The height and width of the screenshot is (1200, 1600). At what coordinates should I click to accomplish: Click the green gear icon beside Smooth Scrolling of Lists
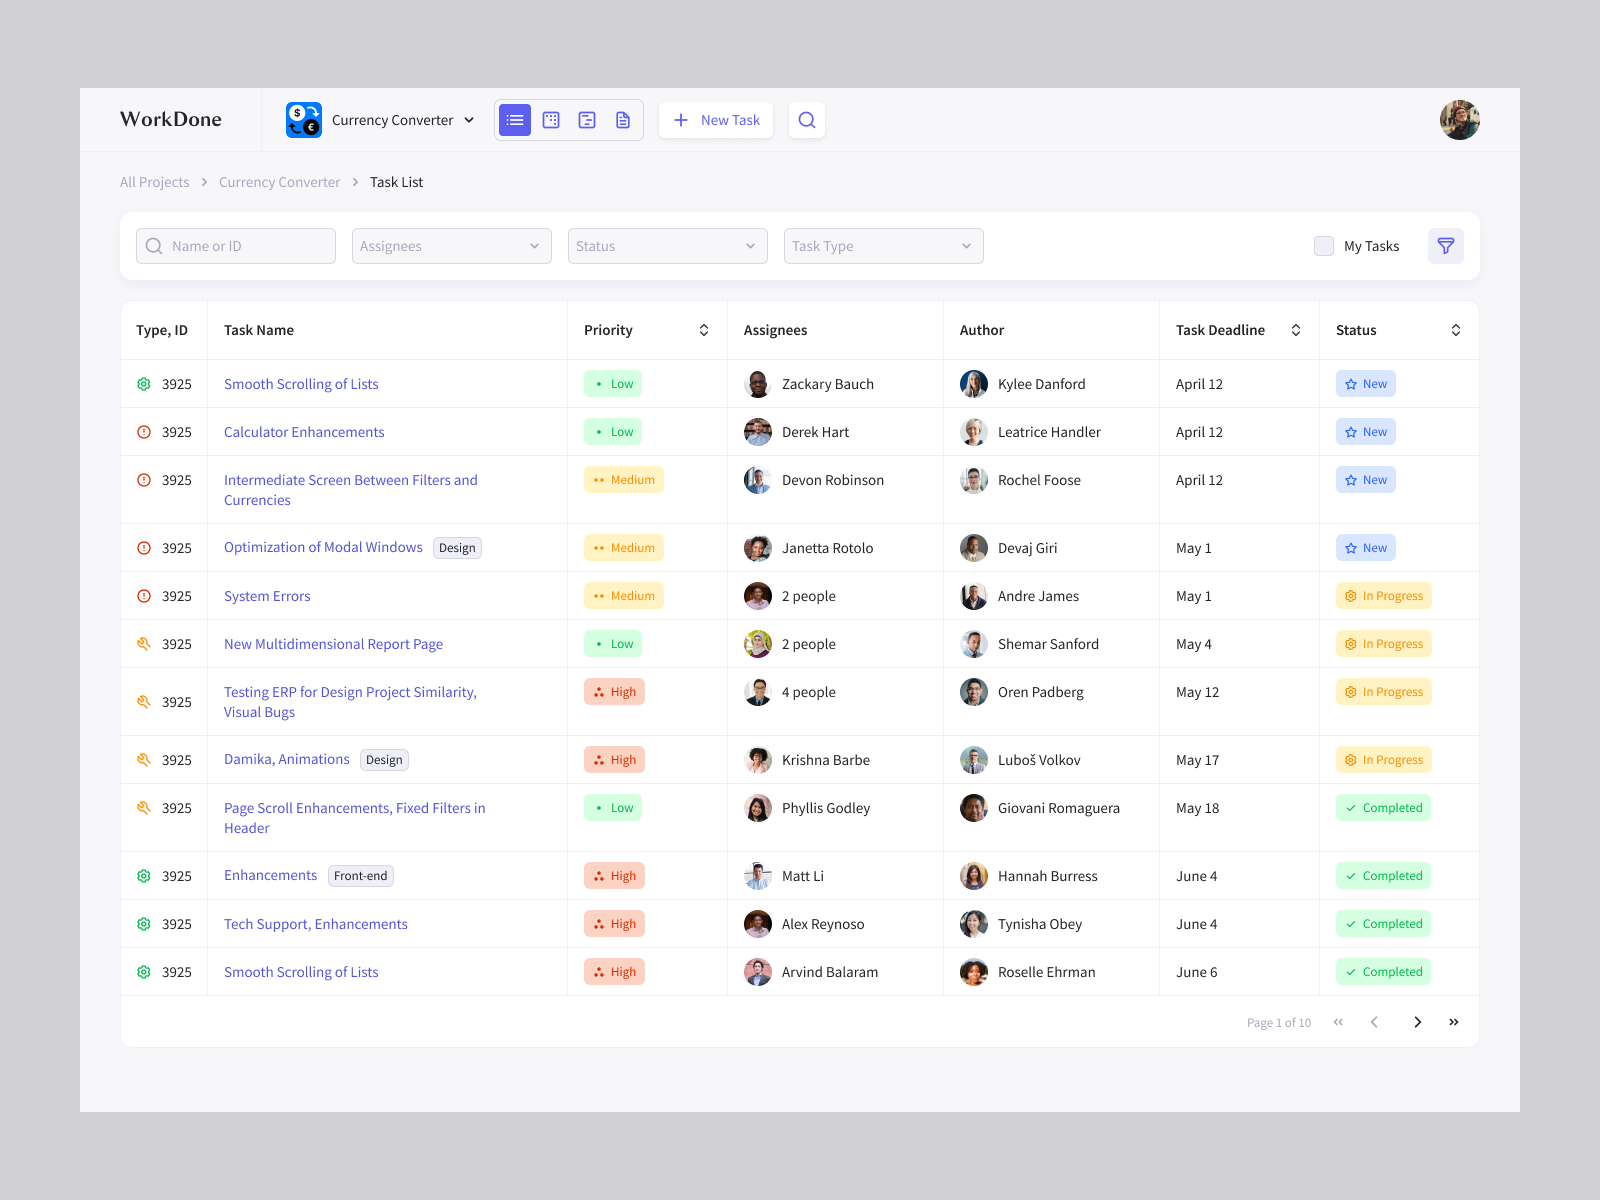tap(143, 383)
